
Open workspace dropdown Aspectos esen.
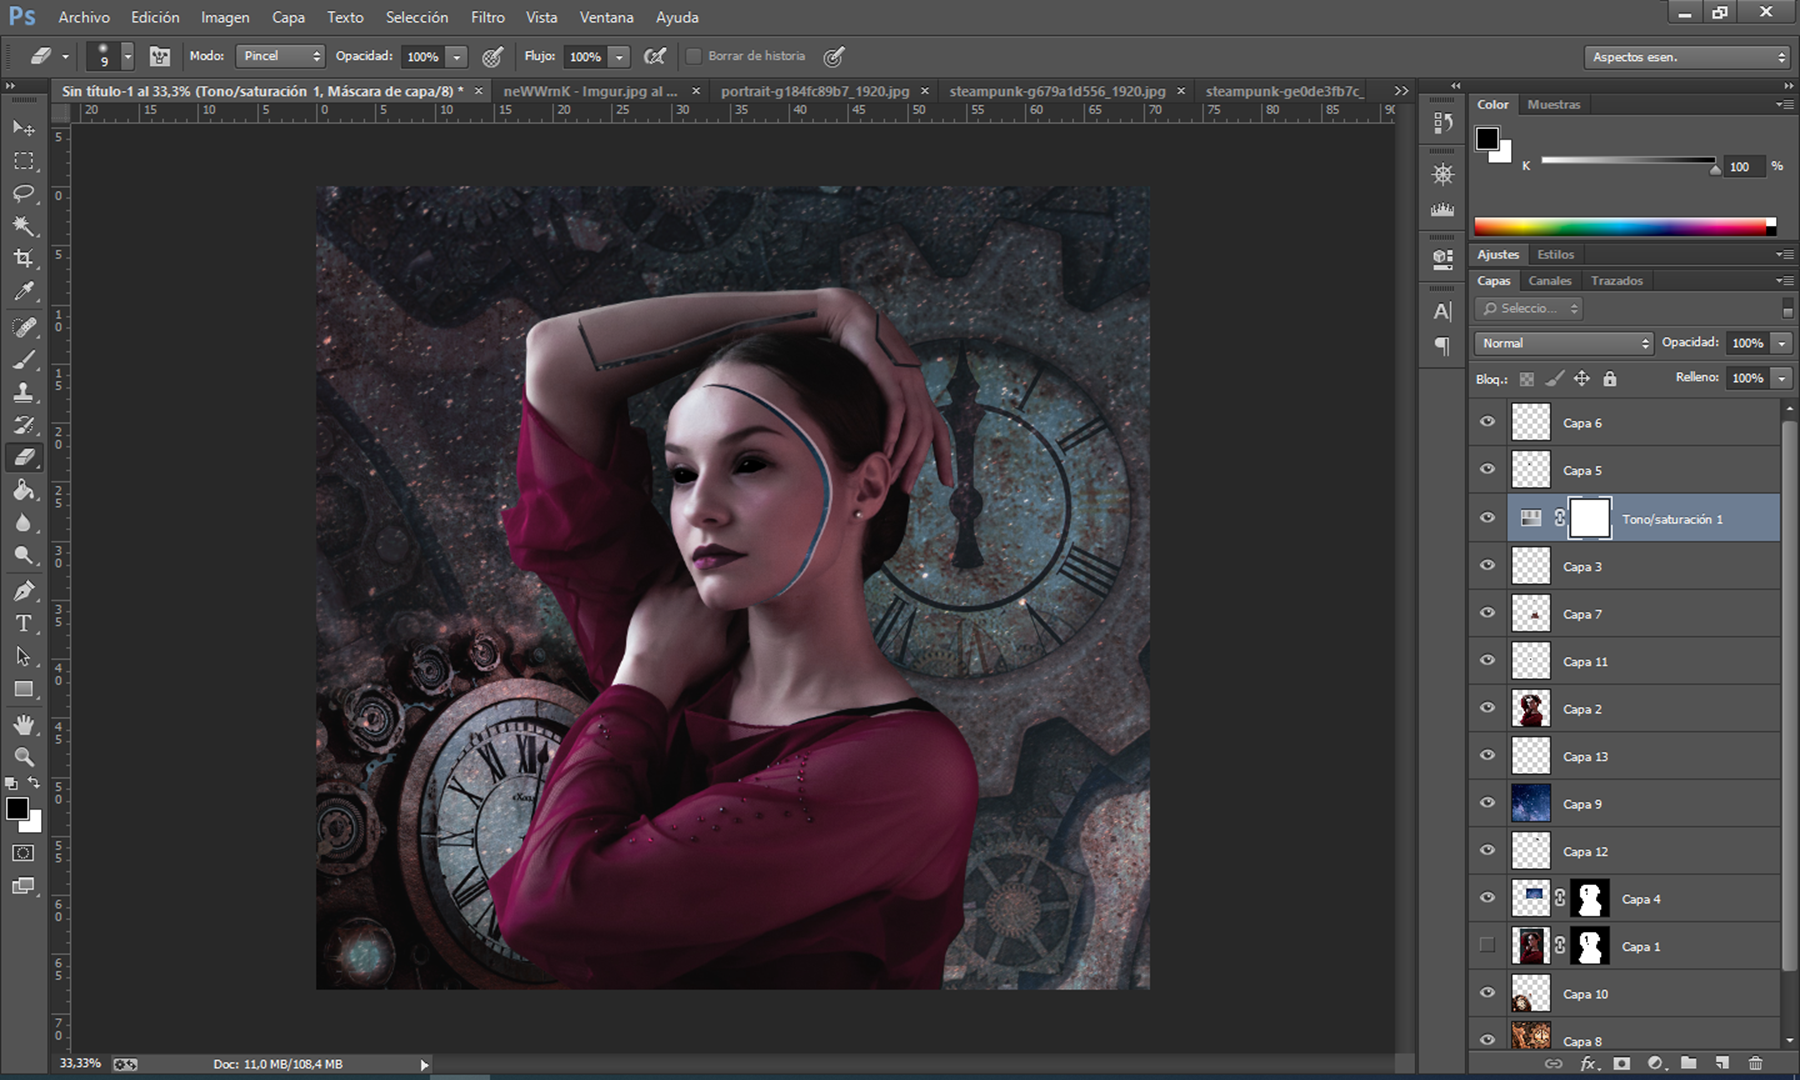tap(1687, 57)
